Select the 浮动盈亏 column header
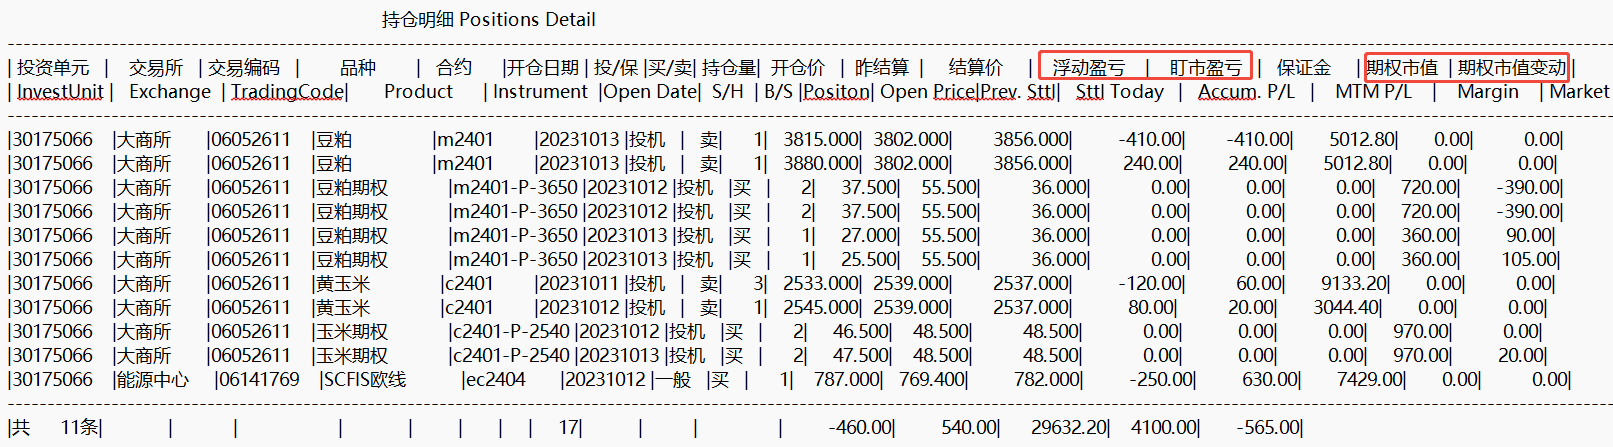Viewport: 1613px width, 447px height. pos(1088,68)
